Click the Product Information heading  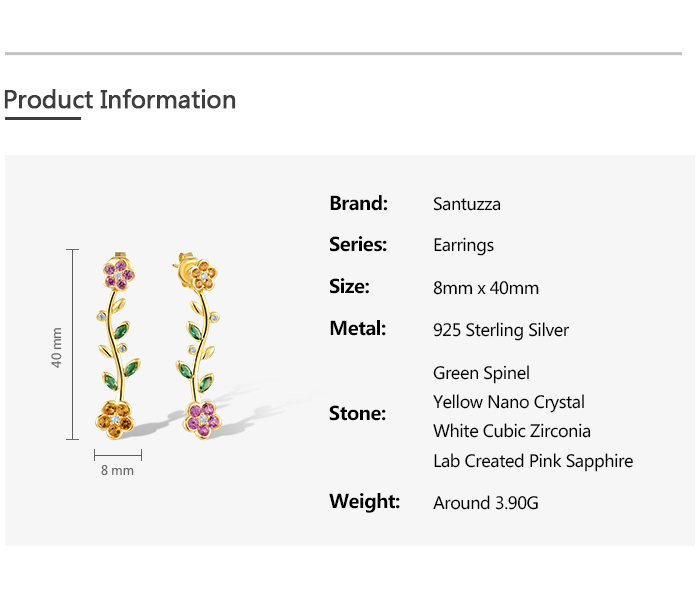[120, 100]
